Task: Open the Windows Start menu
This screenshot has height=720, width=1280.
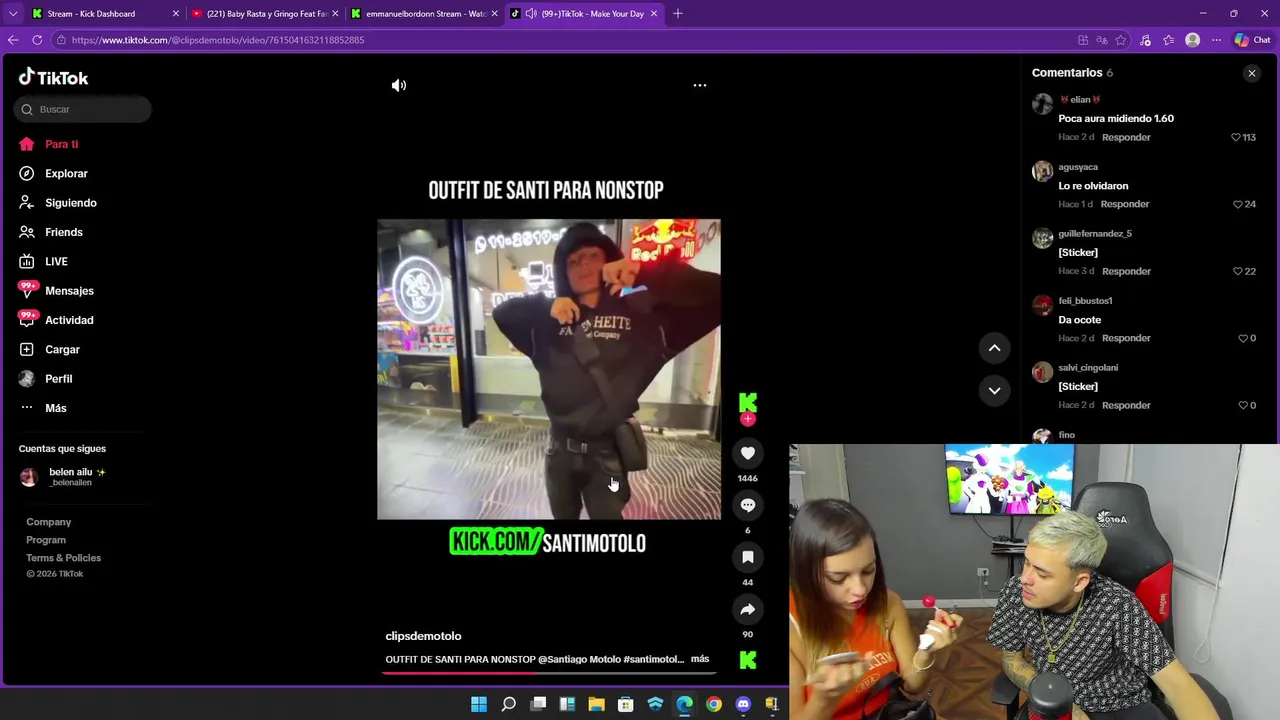Action: [x=479, y=704]
